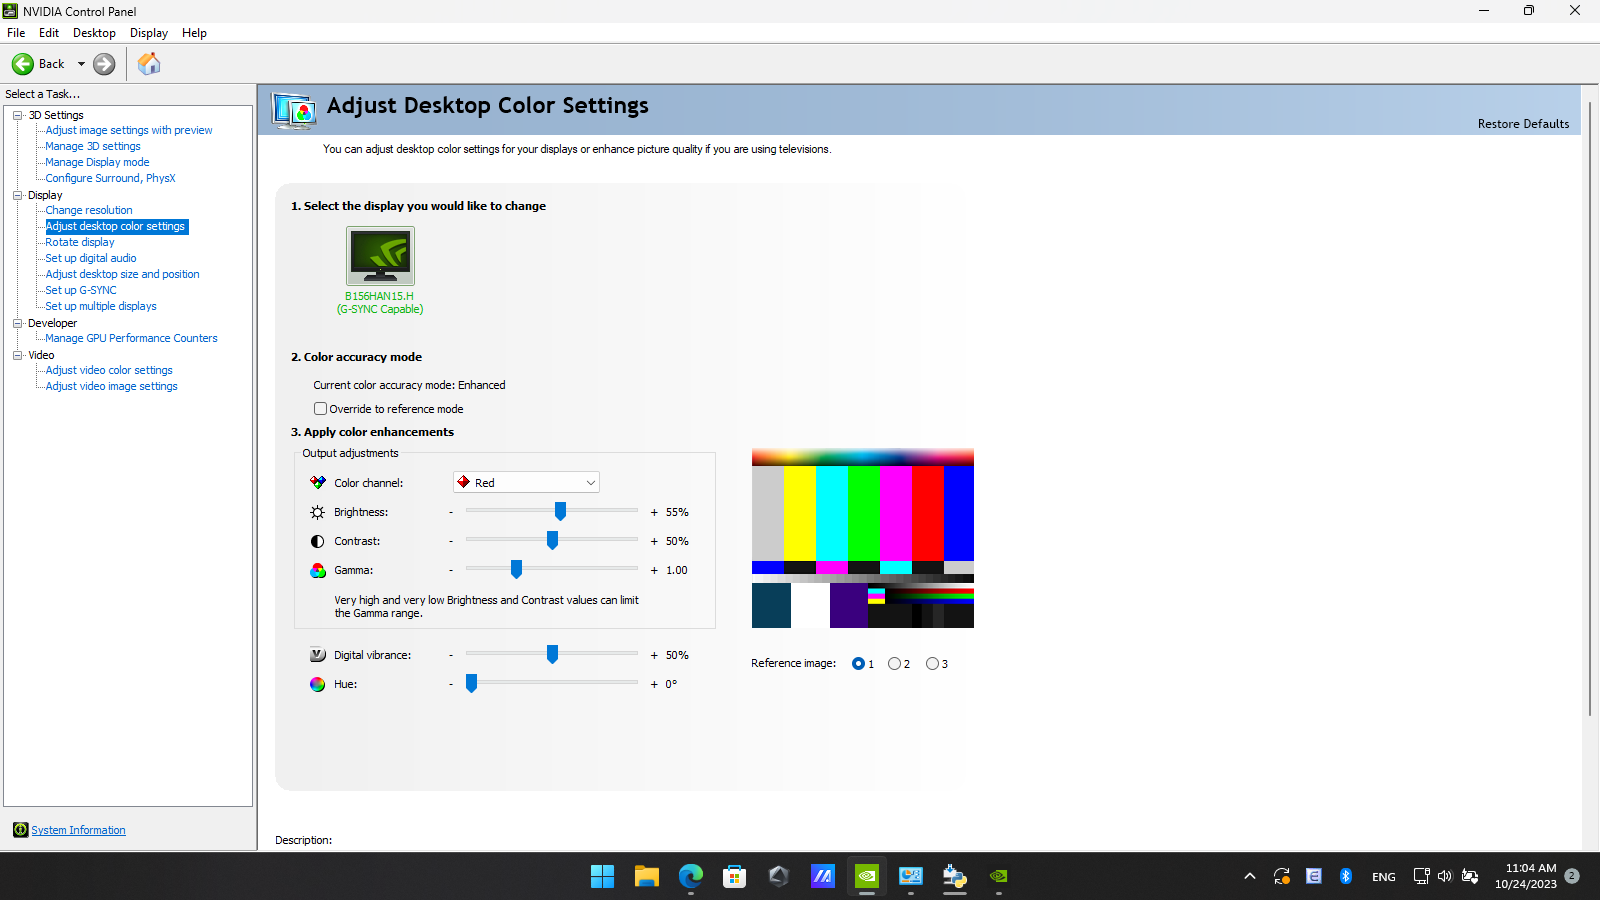
Task: Click the Brightness slider handle
Action: pyautogui.click(x=560, y=512)
